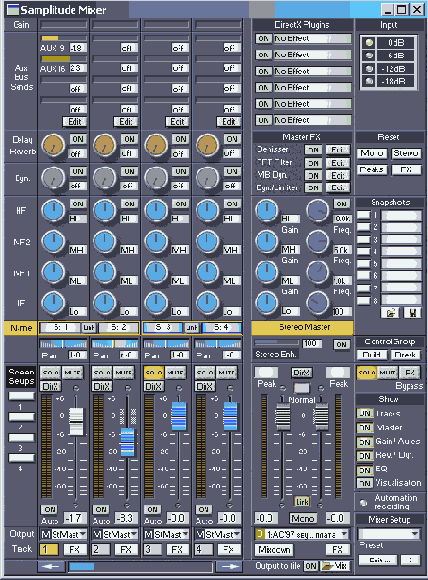
Task: Open the FX button for track 2
Action: tap(126, 549)
